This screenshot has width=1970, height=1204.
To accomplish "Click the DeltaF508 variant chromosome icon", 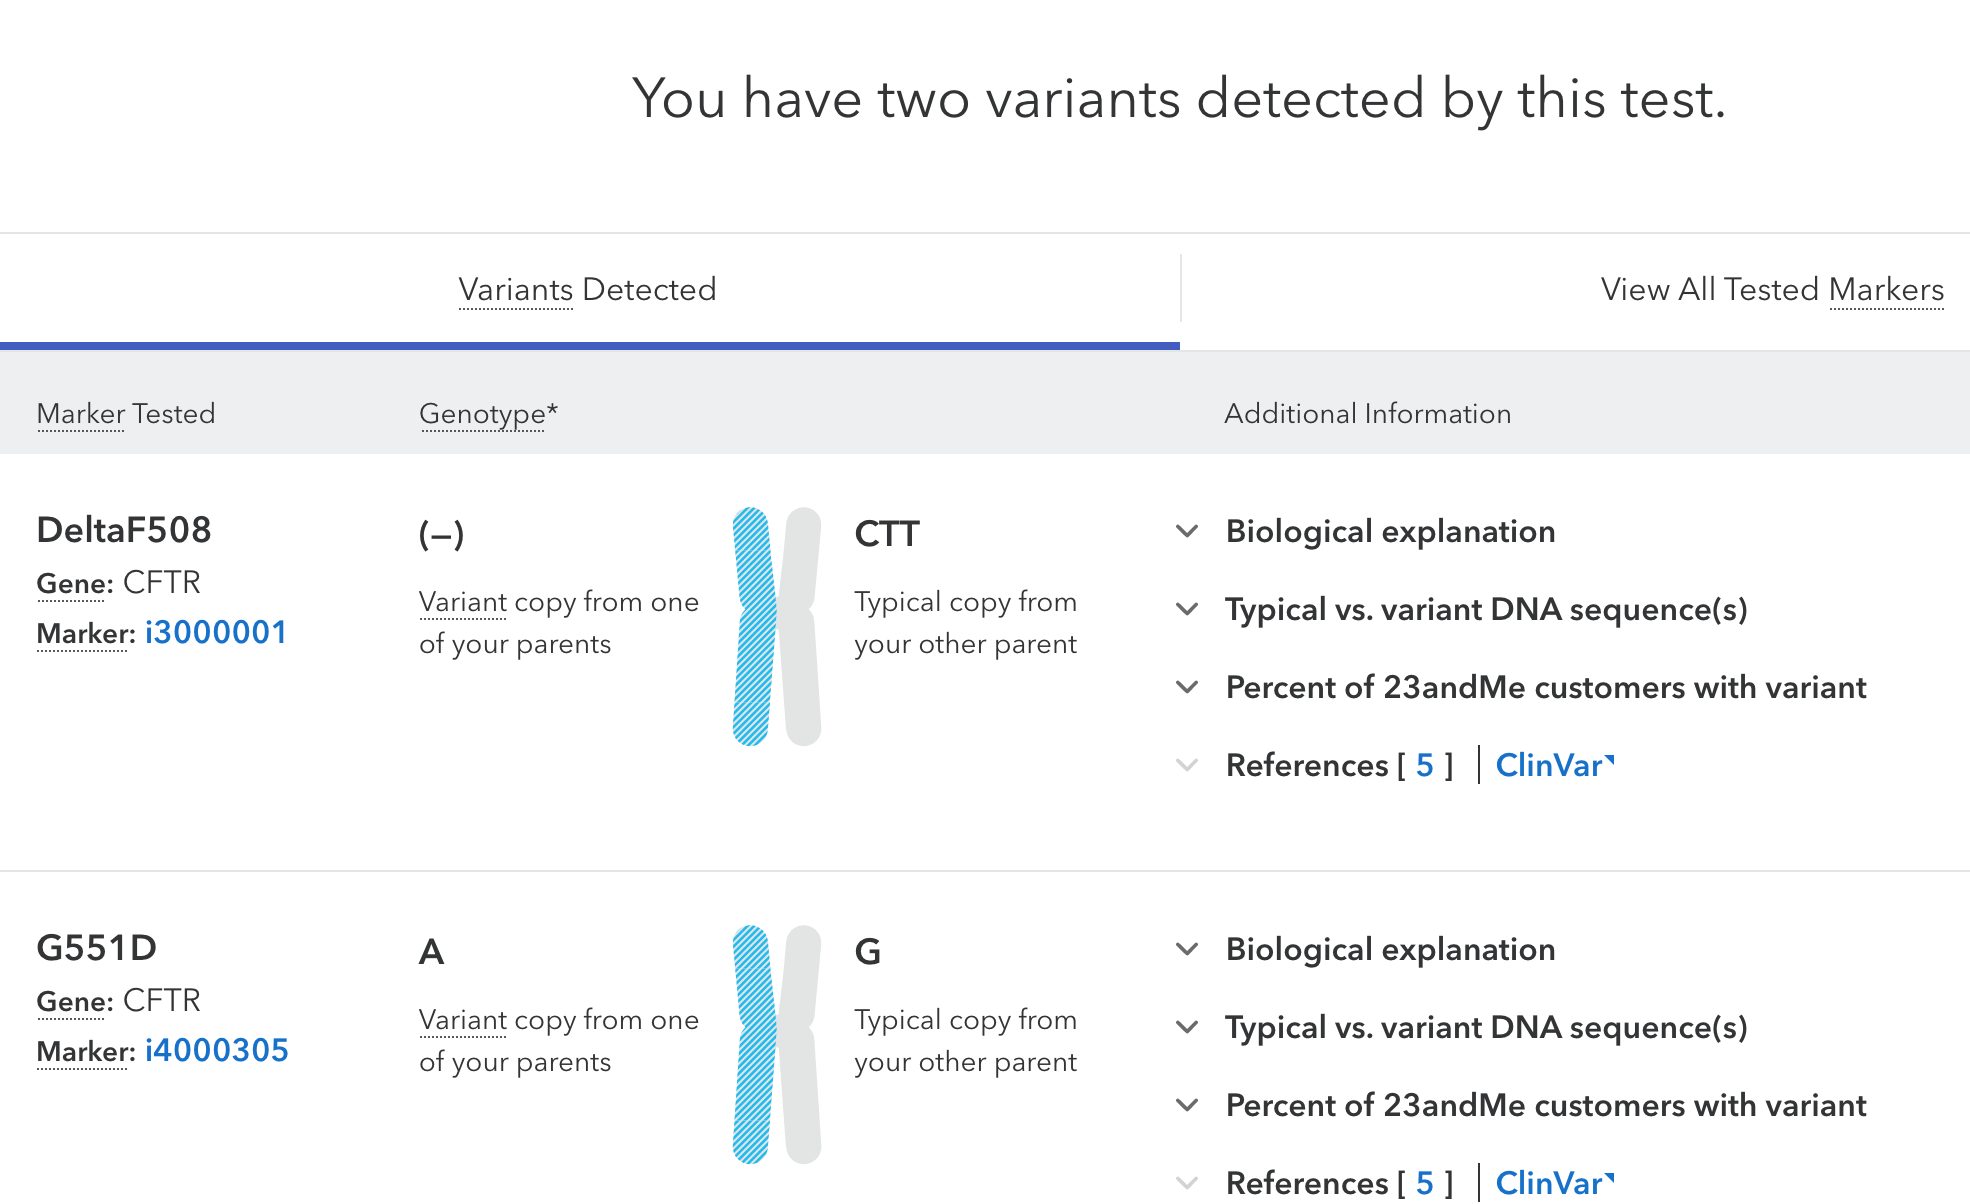I will (753, 627).
